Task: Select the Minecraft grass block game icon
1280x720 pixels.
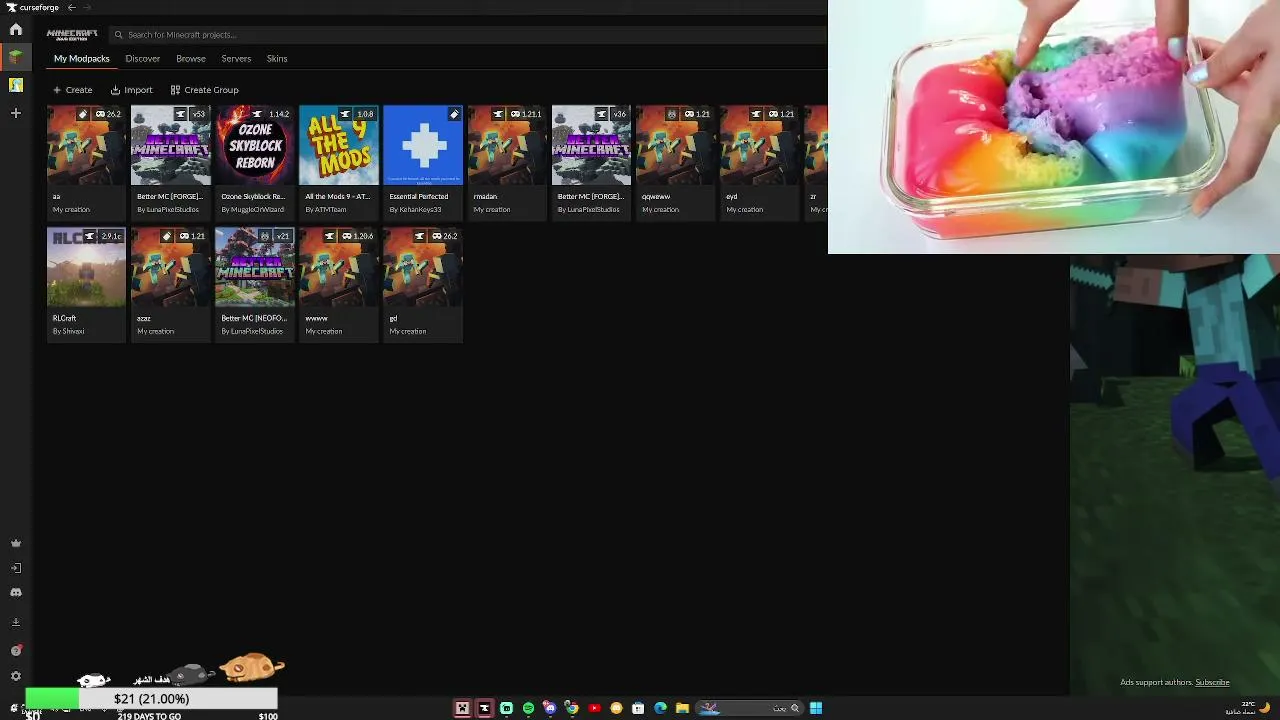Action: (16, 57)
